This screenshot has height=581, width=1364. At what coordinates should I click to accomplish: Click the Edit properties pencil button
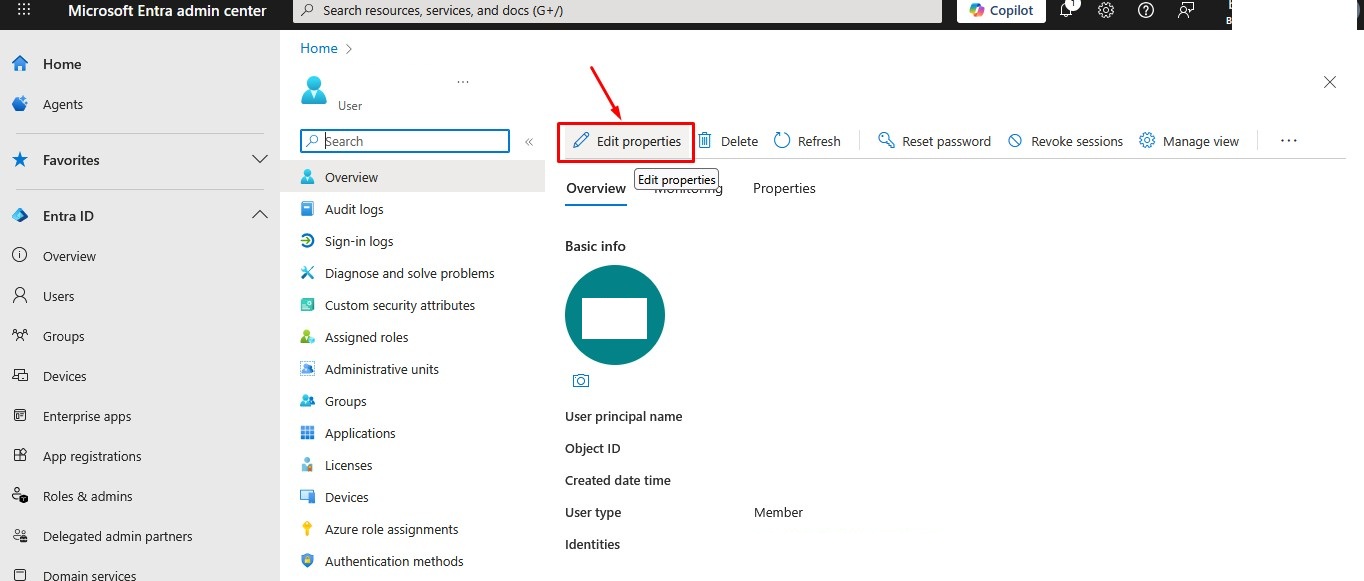(626, 141)
